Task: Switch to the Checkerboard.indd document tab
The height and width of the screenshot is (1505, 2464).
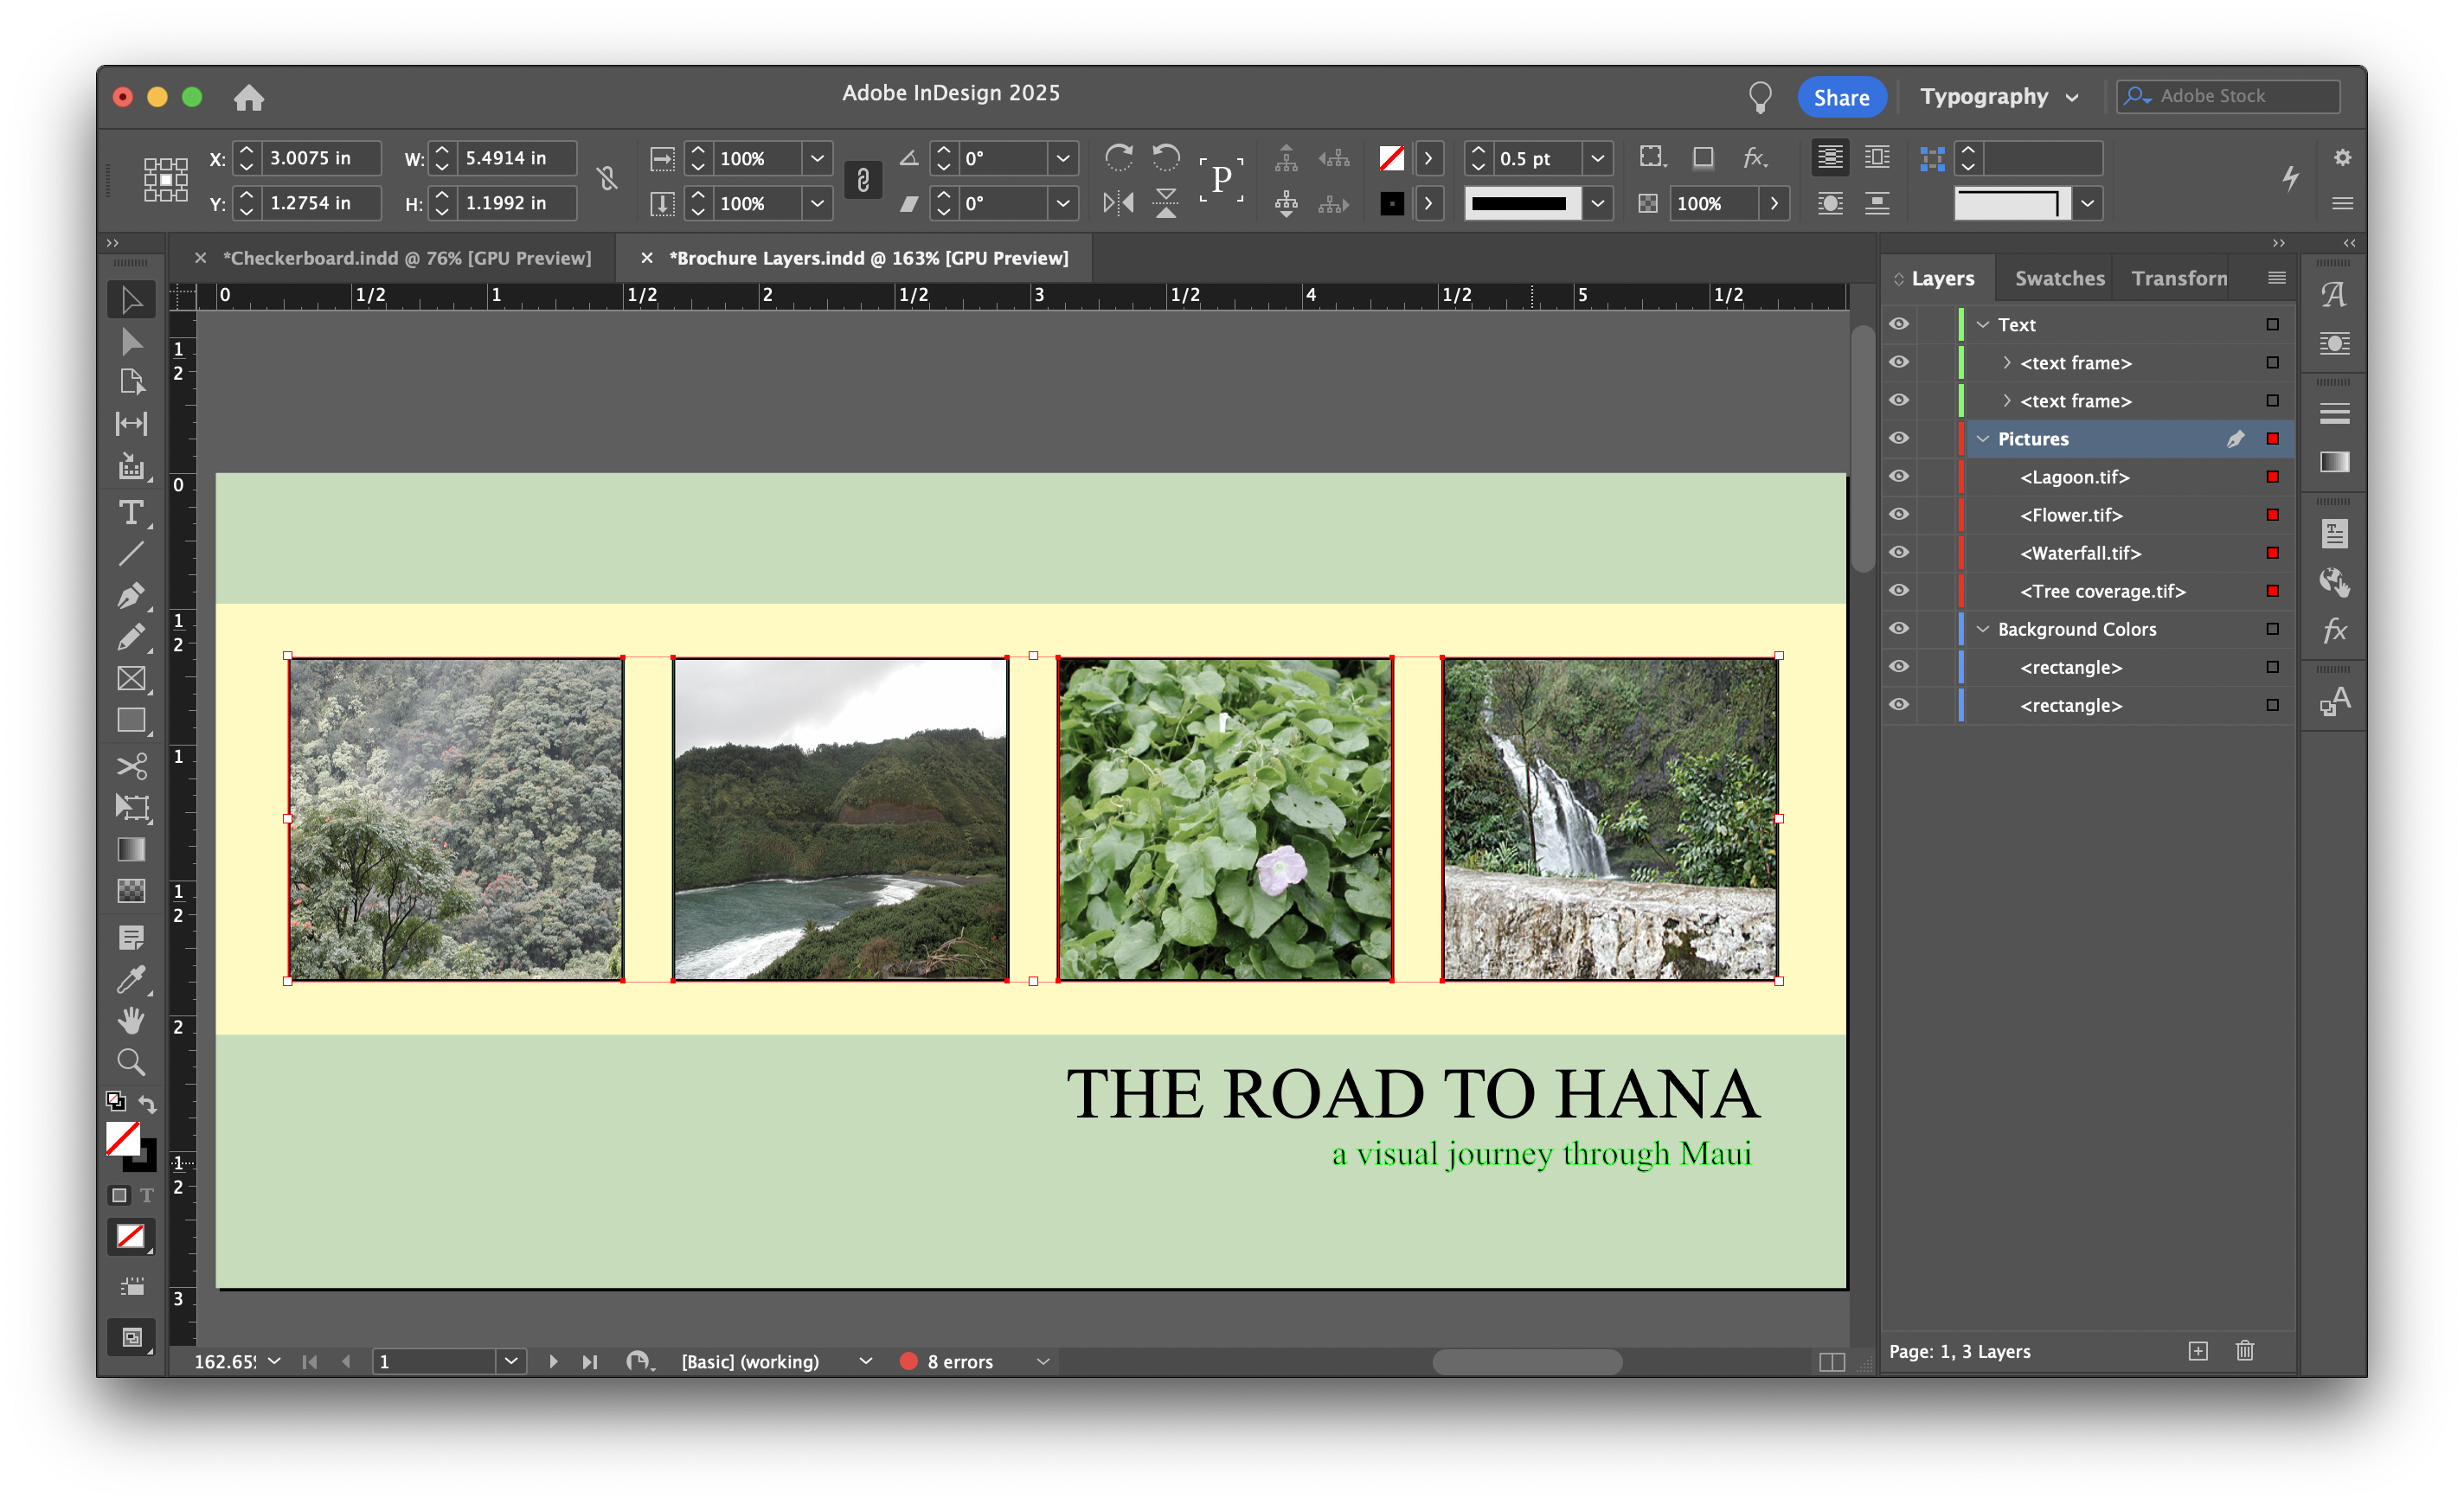Action: pyautogui.click(x=406, y=258)
